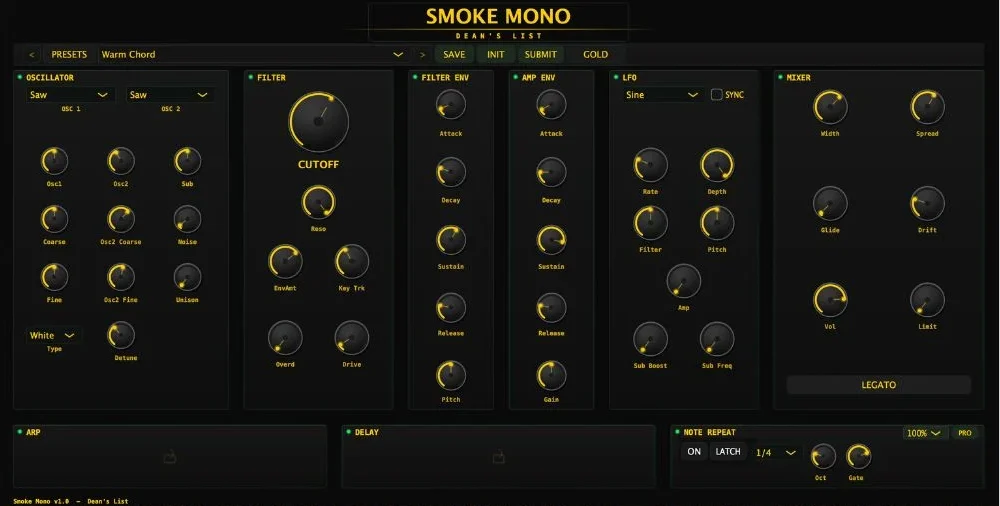Toggle the LEGATO button
The height and width of the screenshot is (506, 1000).
point(878,385)
